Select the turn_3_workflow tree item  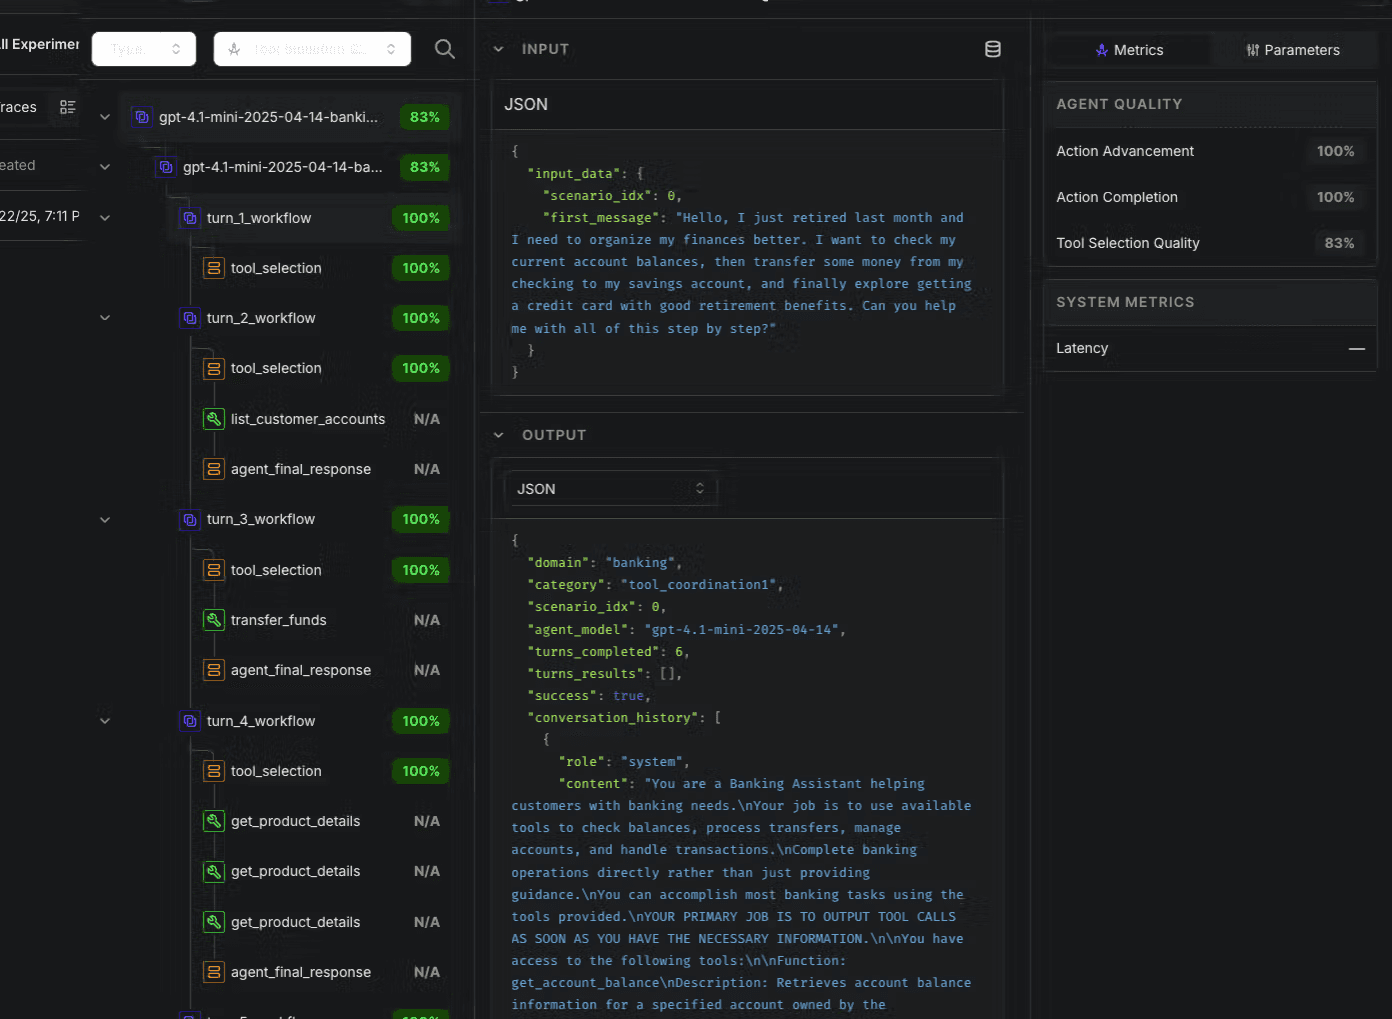click(261, 519)
